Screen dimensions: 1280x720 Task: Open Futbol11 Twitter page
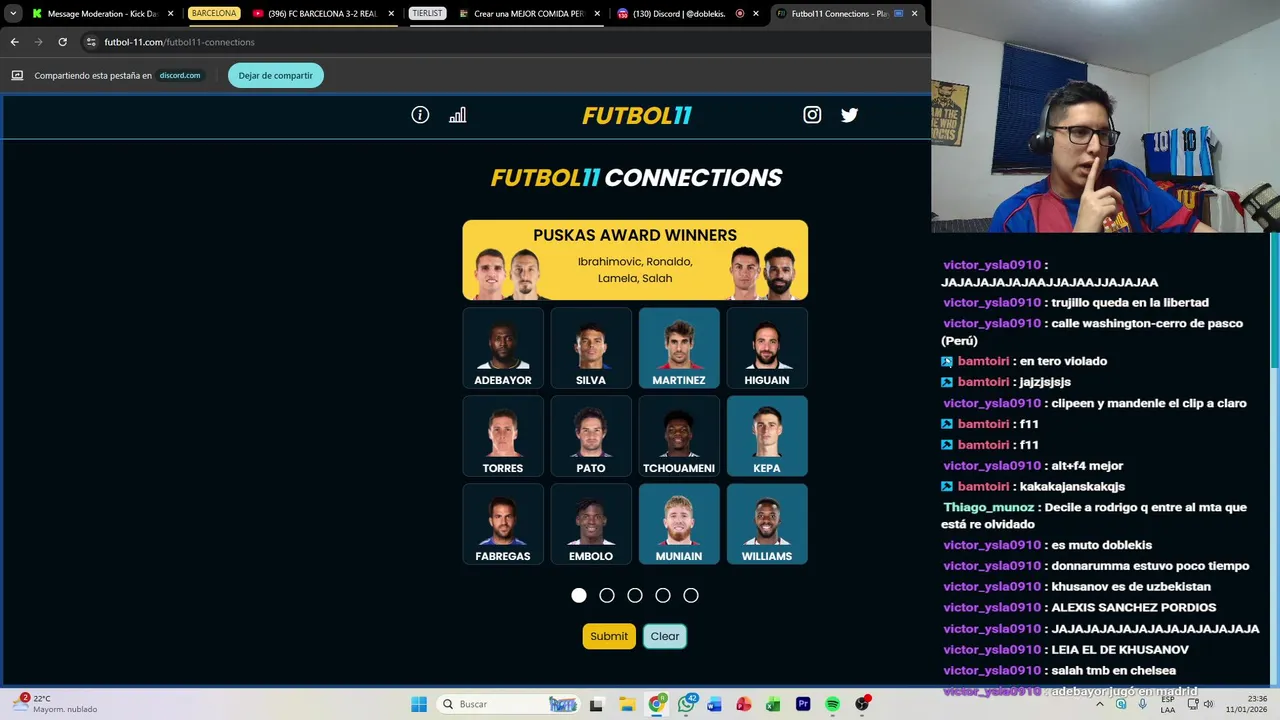(x=849, y=115)
